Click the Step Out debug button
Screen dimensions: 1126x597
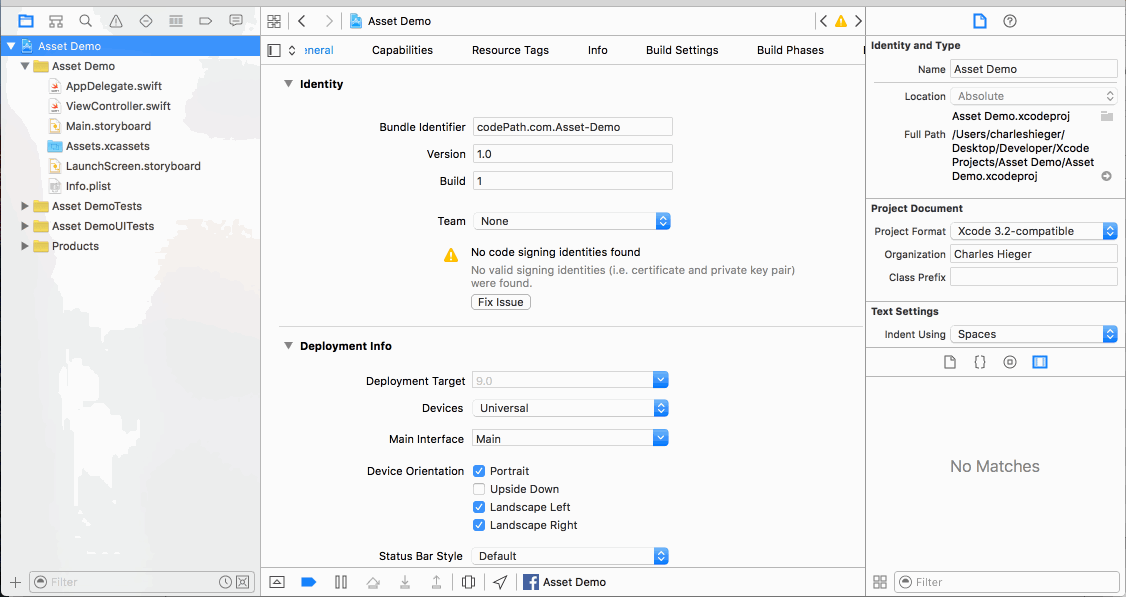(436, 582)
